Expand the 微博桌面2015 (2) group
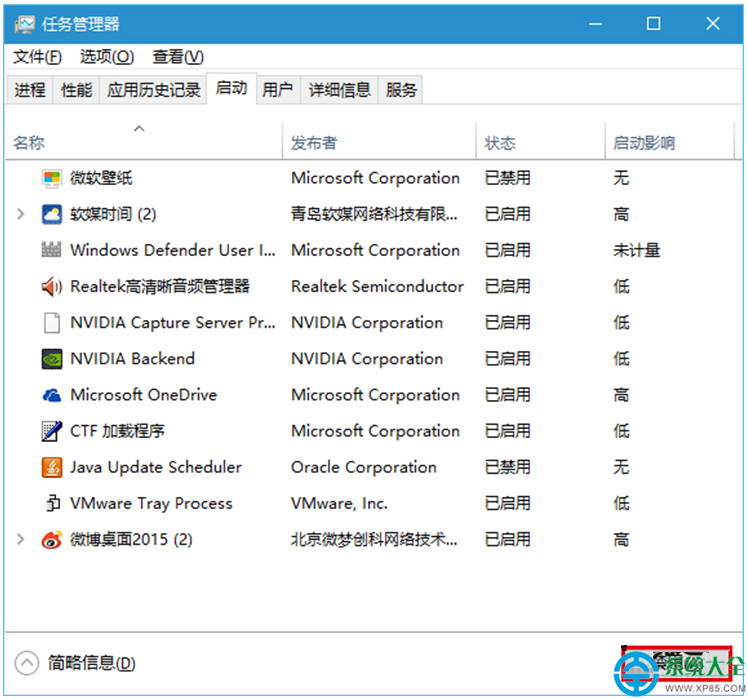This screenshot has height=699, width=748. point(20,540)
